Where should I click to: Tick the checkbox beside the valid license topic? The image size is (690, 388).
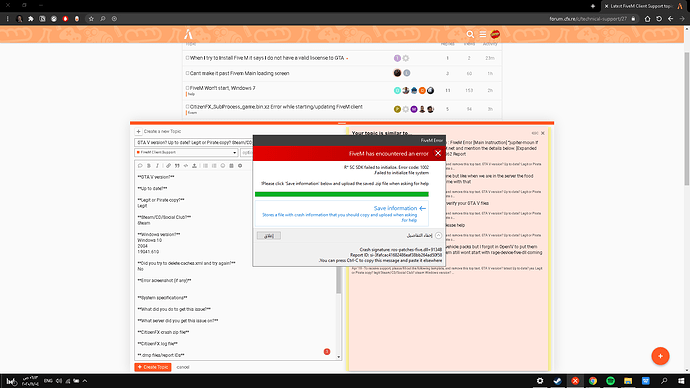pyautogui.click(x=187, y=58)
